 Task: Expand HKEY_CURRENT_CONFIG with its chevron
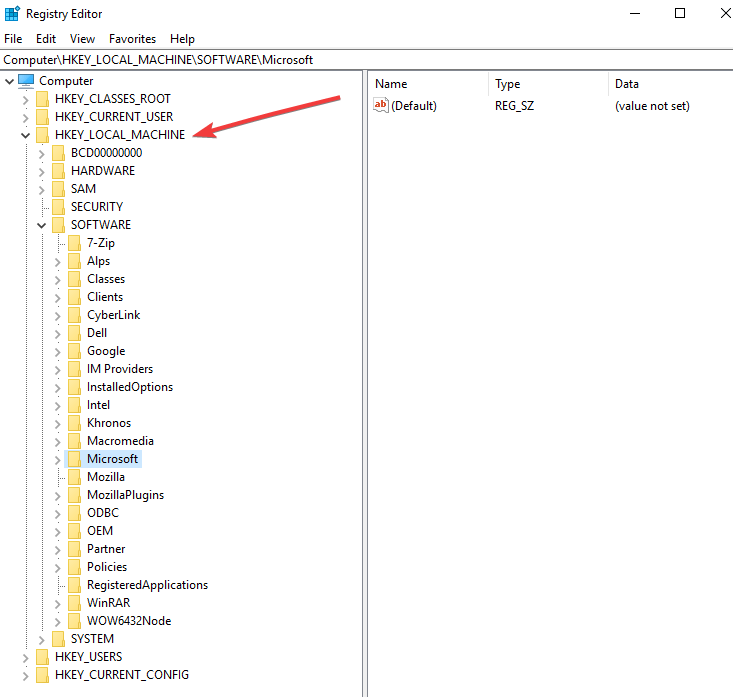coord(26,675)
